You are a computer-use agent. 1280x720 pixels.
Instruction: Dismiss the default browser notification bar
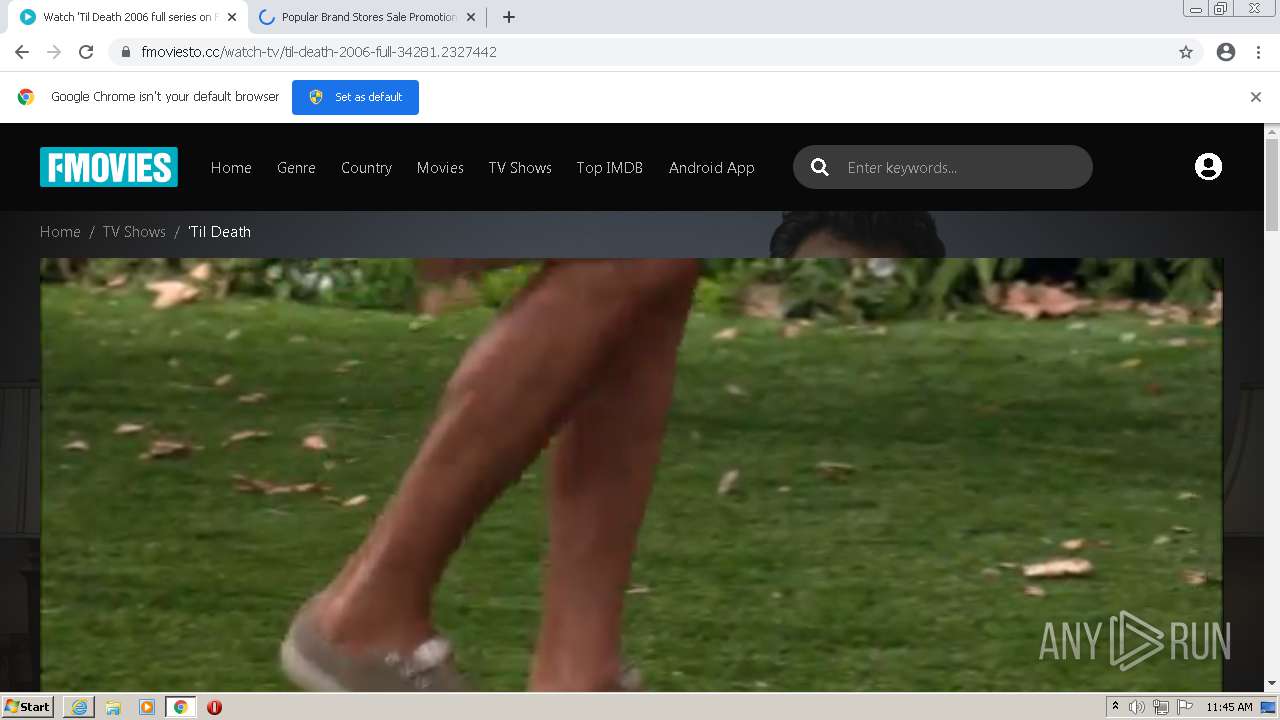pos(1256,97)
